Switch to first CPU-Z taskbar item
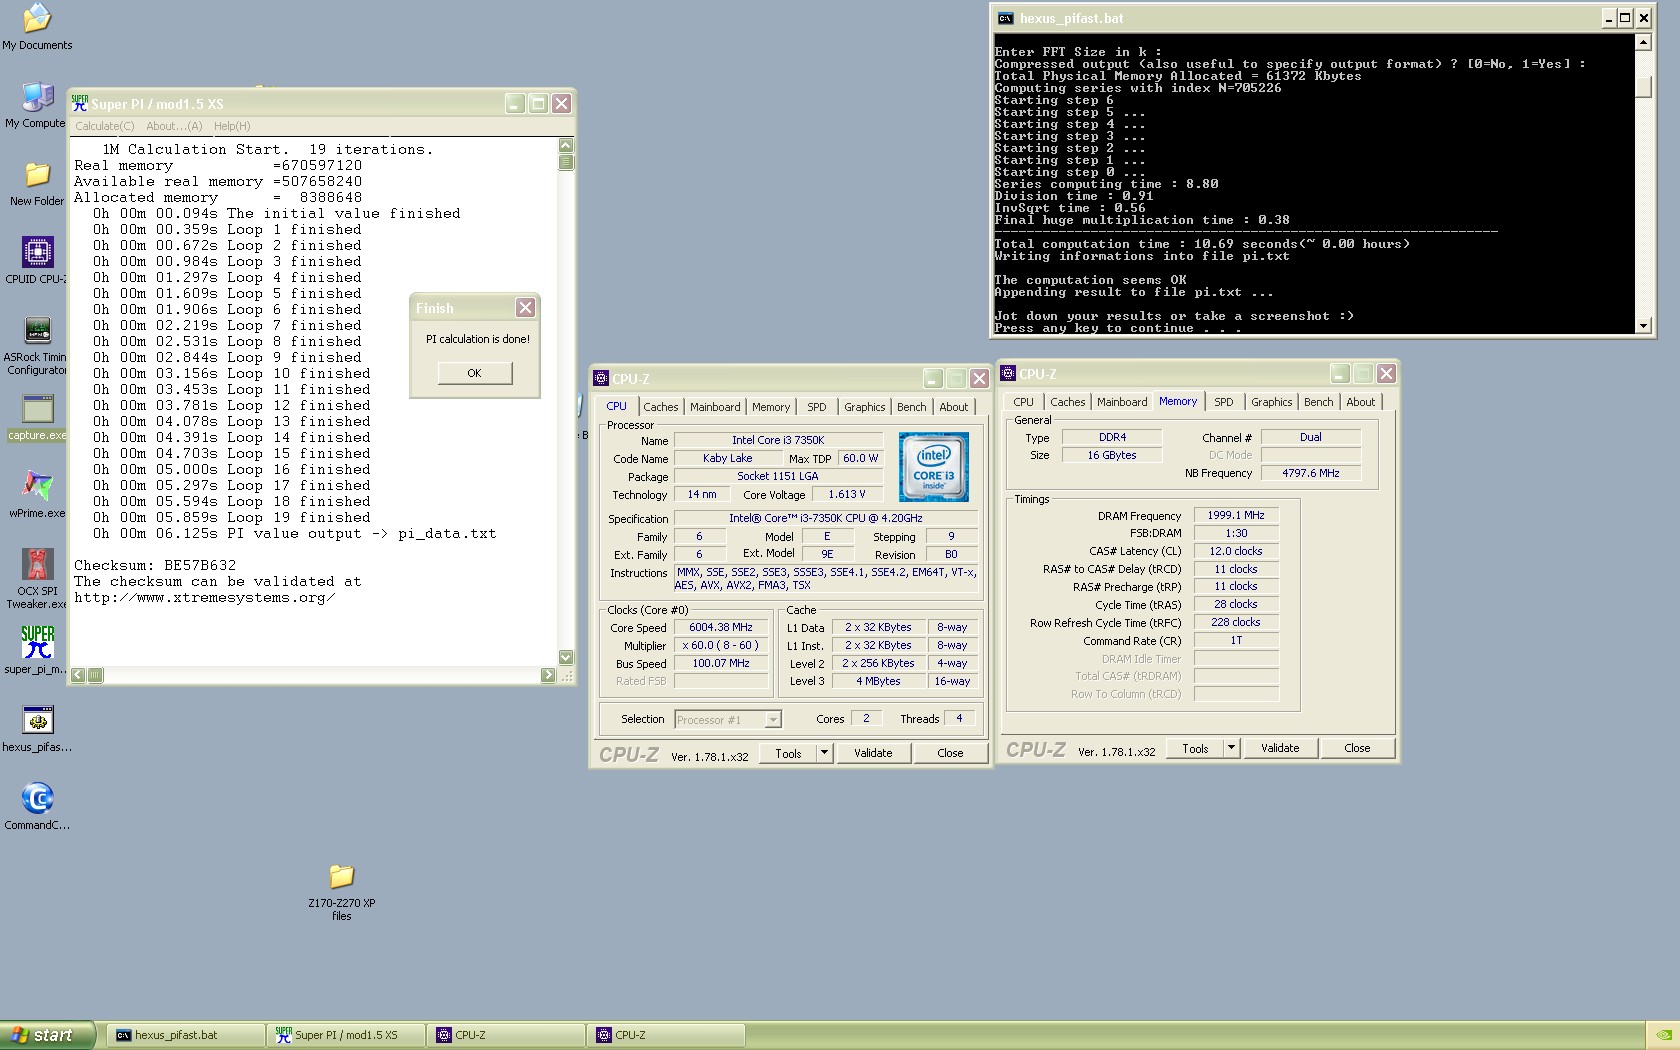 point(507,1035)
